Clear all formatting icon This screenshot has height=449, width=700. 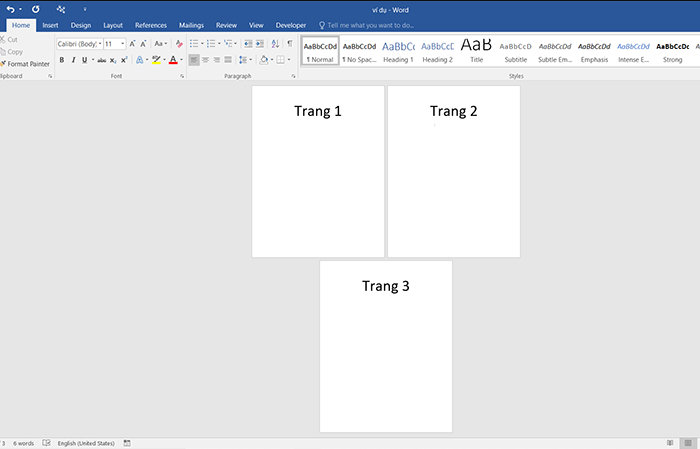[x=179, y=44]
